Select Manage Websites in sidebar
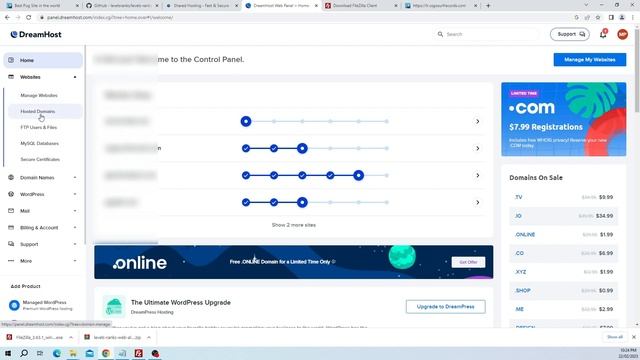The image size is (640, 360). coord(39,96)
